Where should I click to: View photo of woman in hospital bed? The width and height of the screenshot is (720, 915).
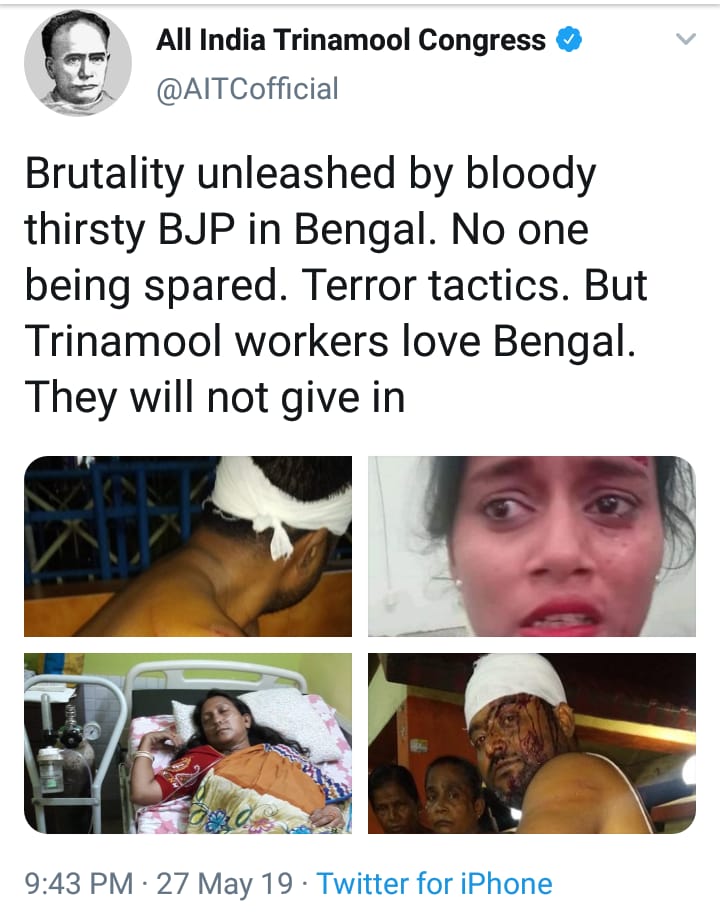[x=188, y=743]
